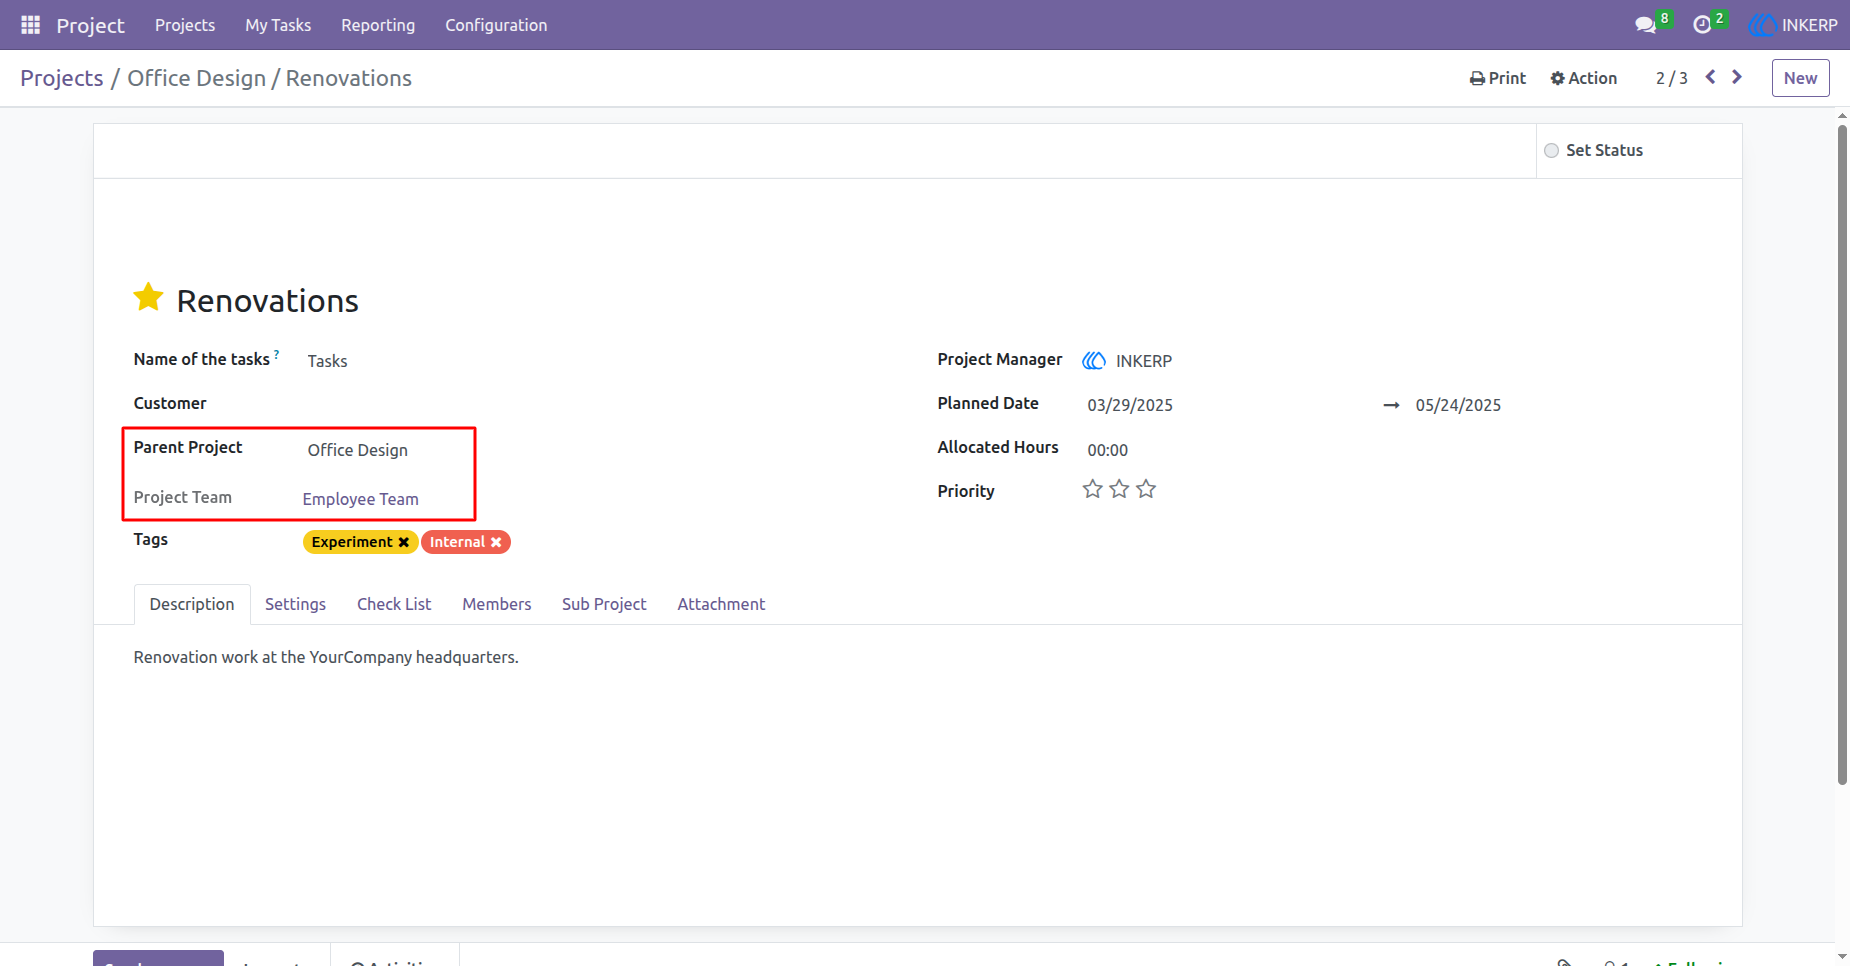This screenshot has height=966, width=1850.
Task: Switch to the Settings tab
Action: (296, 604)
